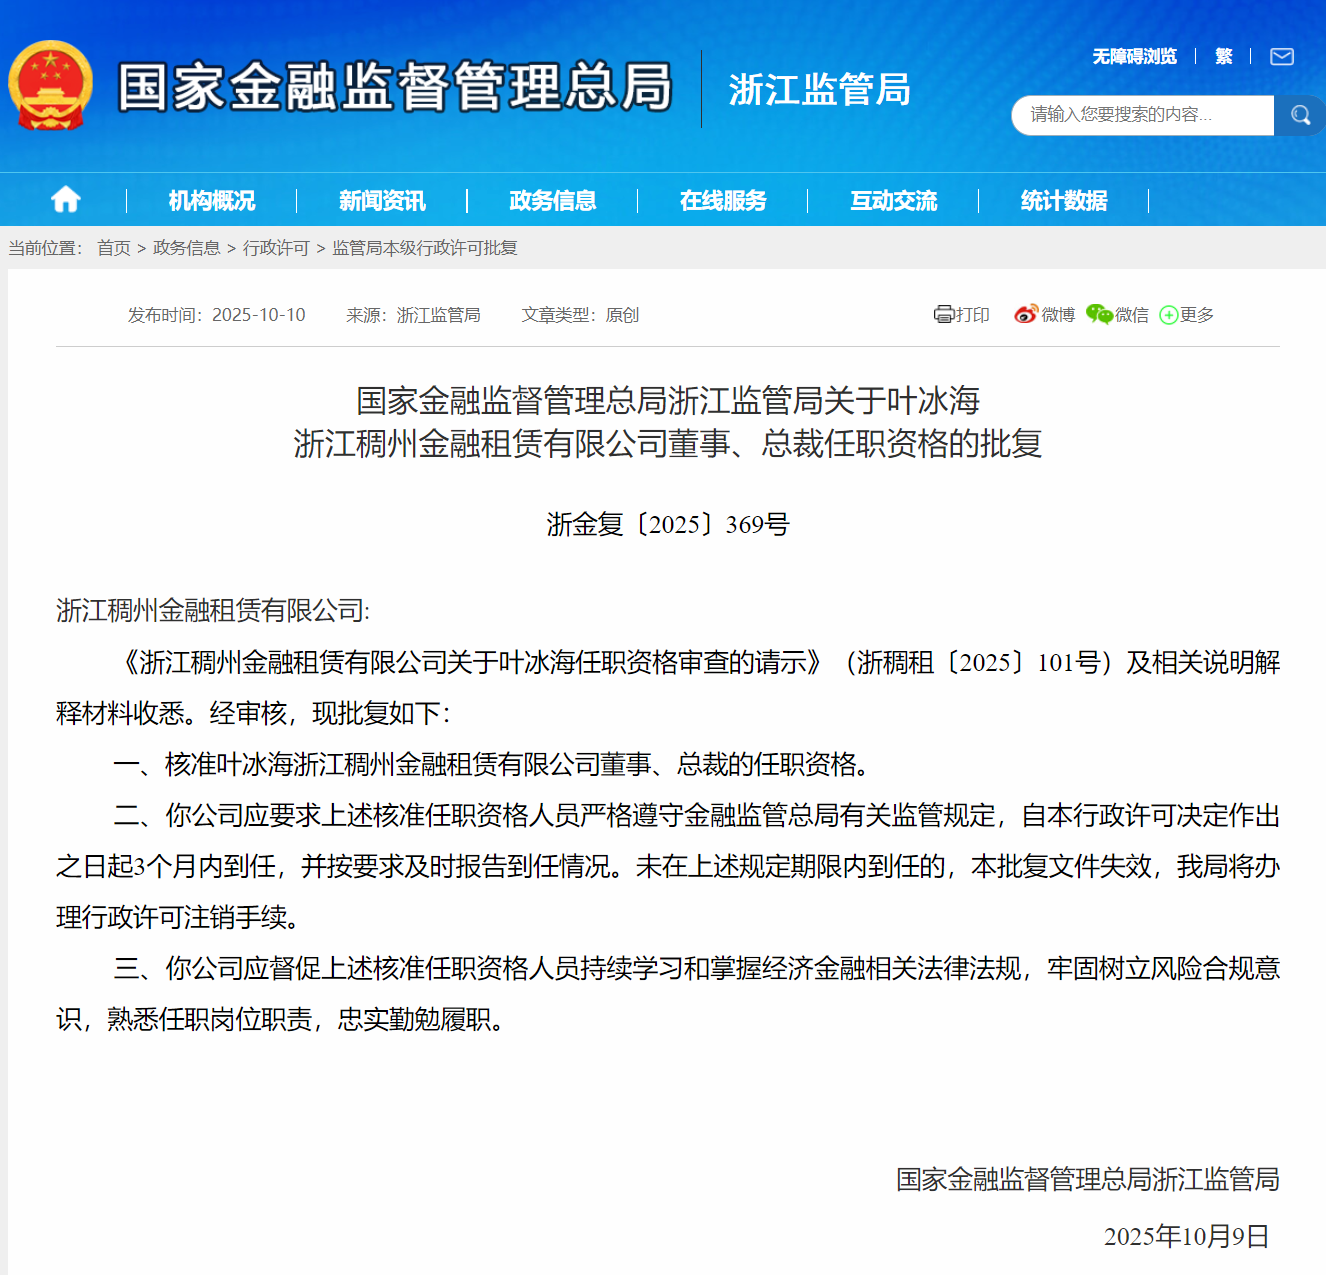1326x1275 pixels.
Task: Click the magnifier search icon button
Action: 1299,115
